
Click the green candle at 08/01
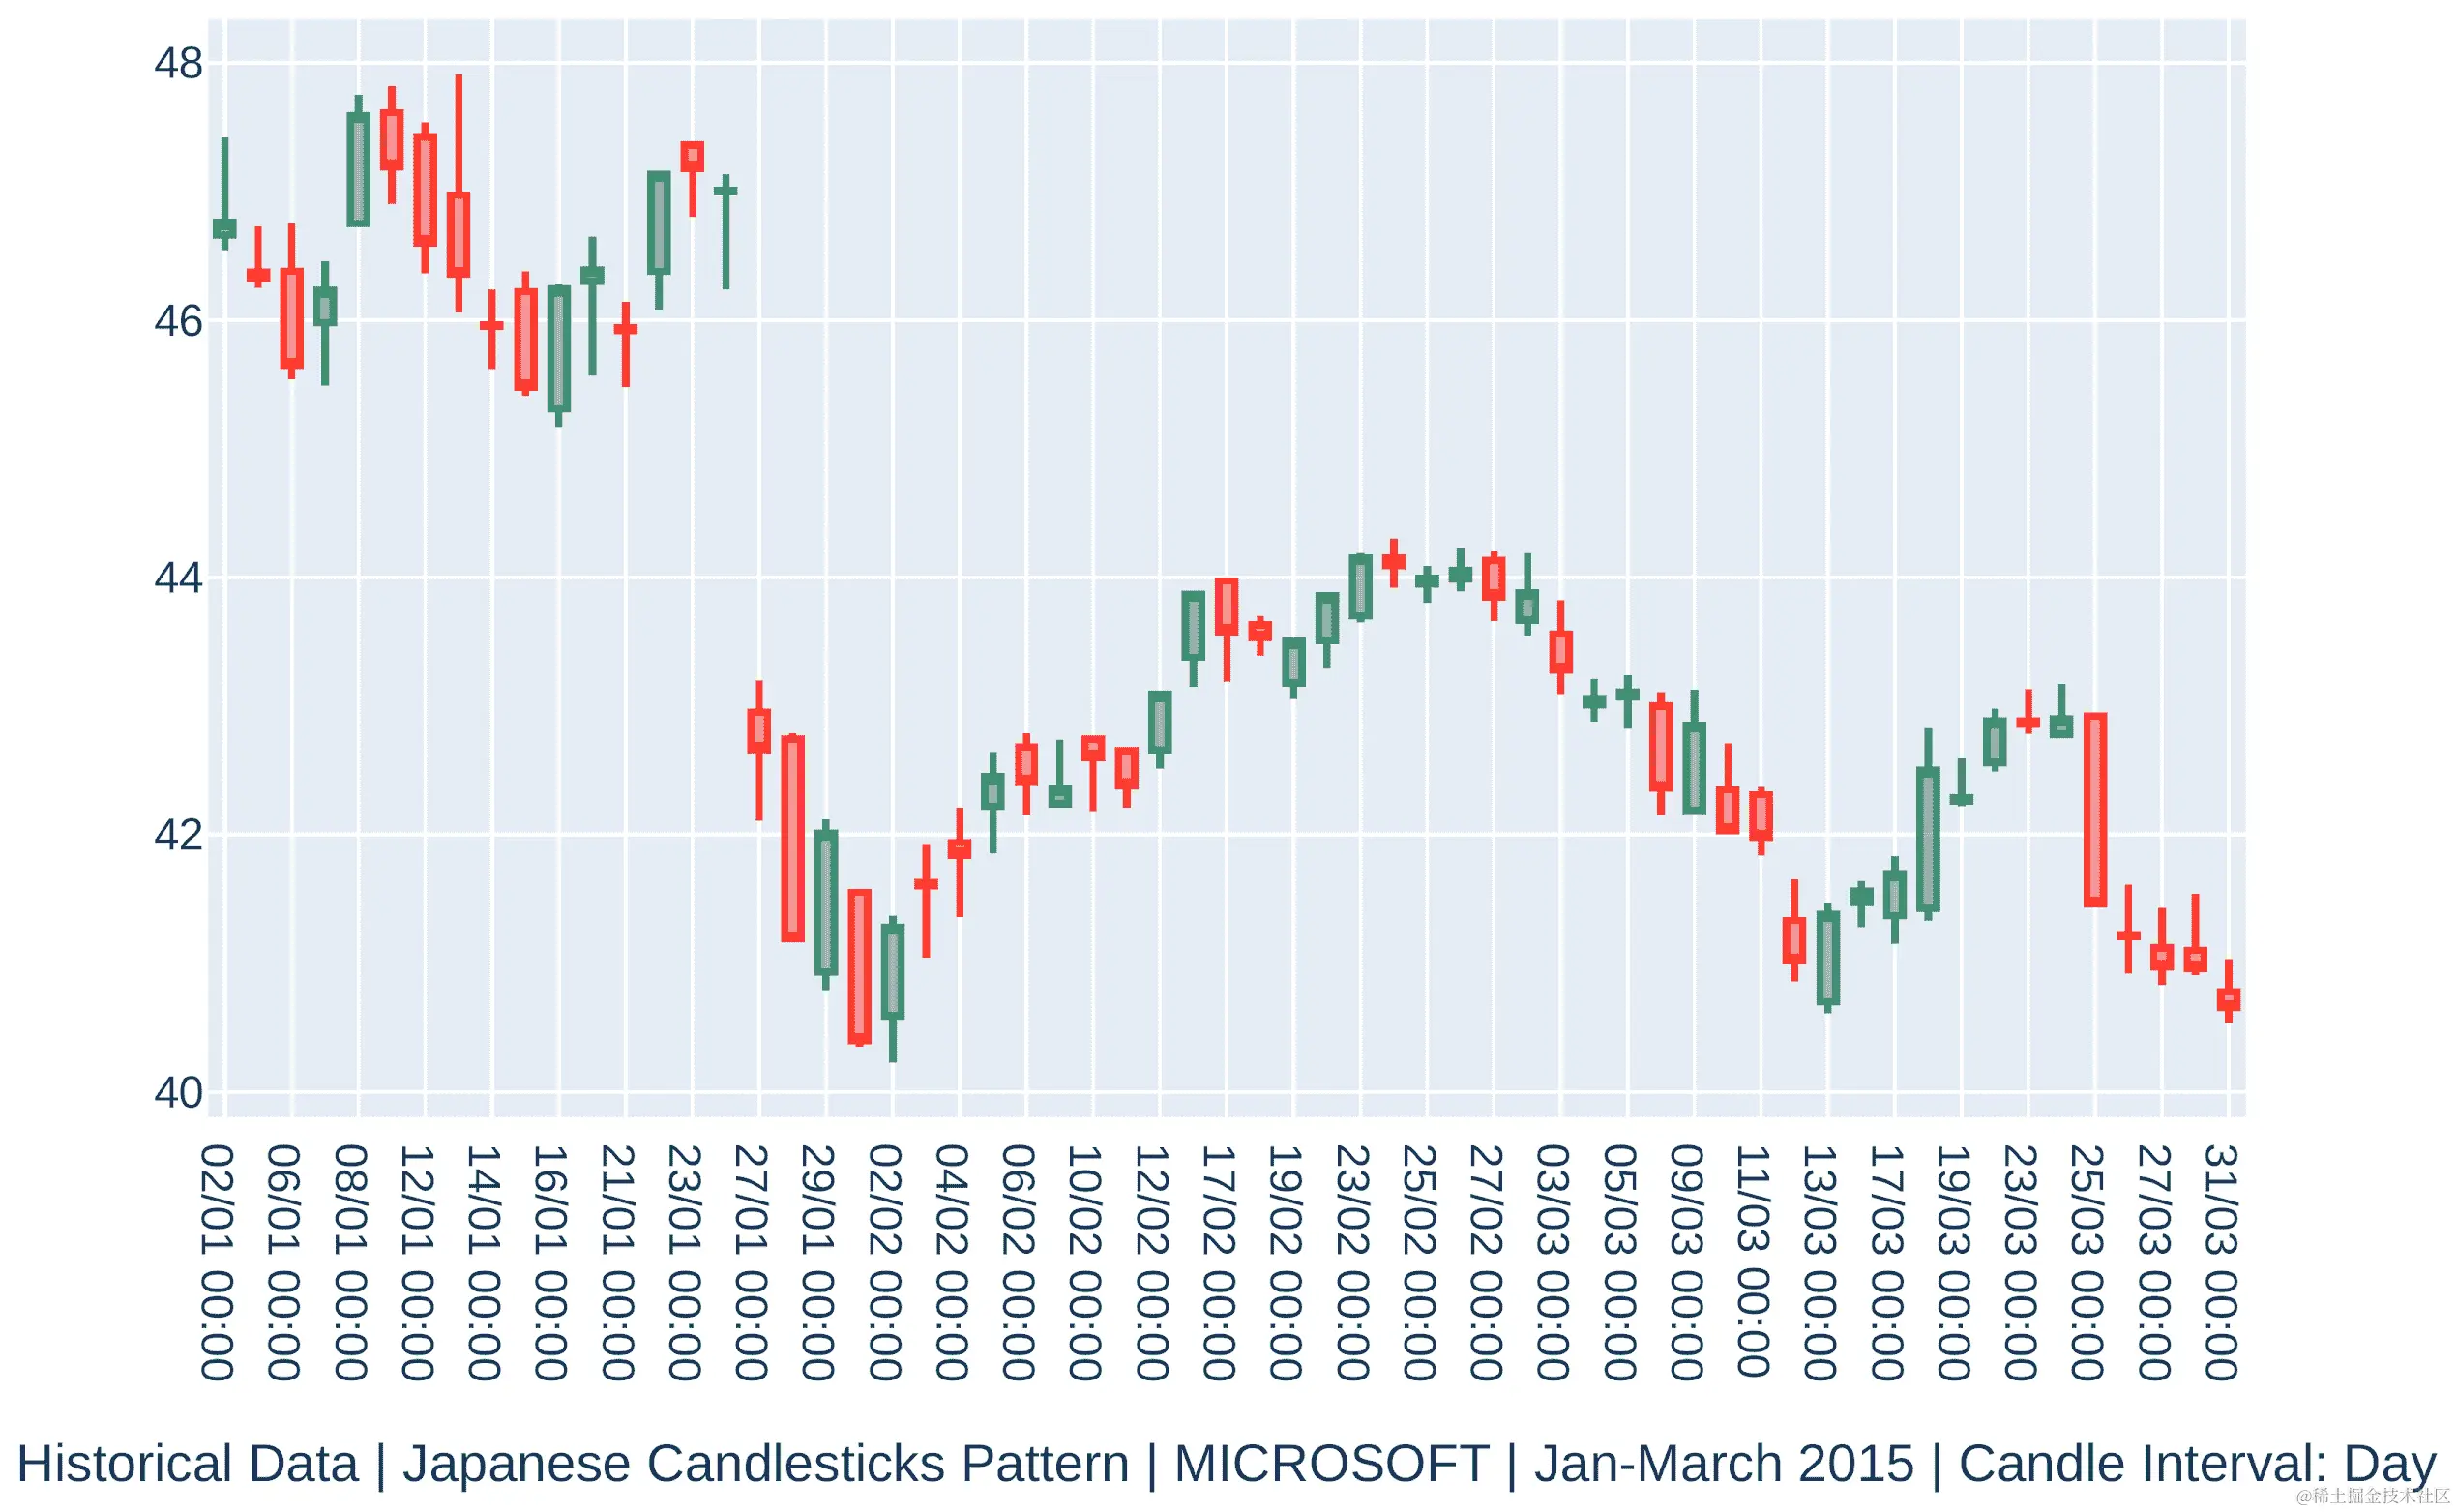[x=359, y=169]
